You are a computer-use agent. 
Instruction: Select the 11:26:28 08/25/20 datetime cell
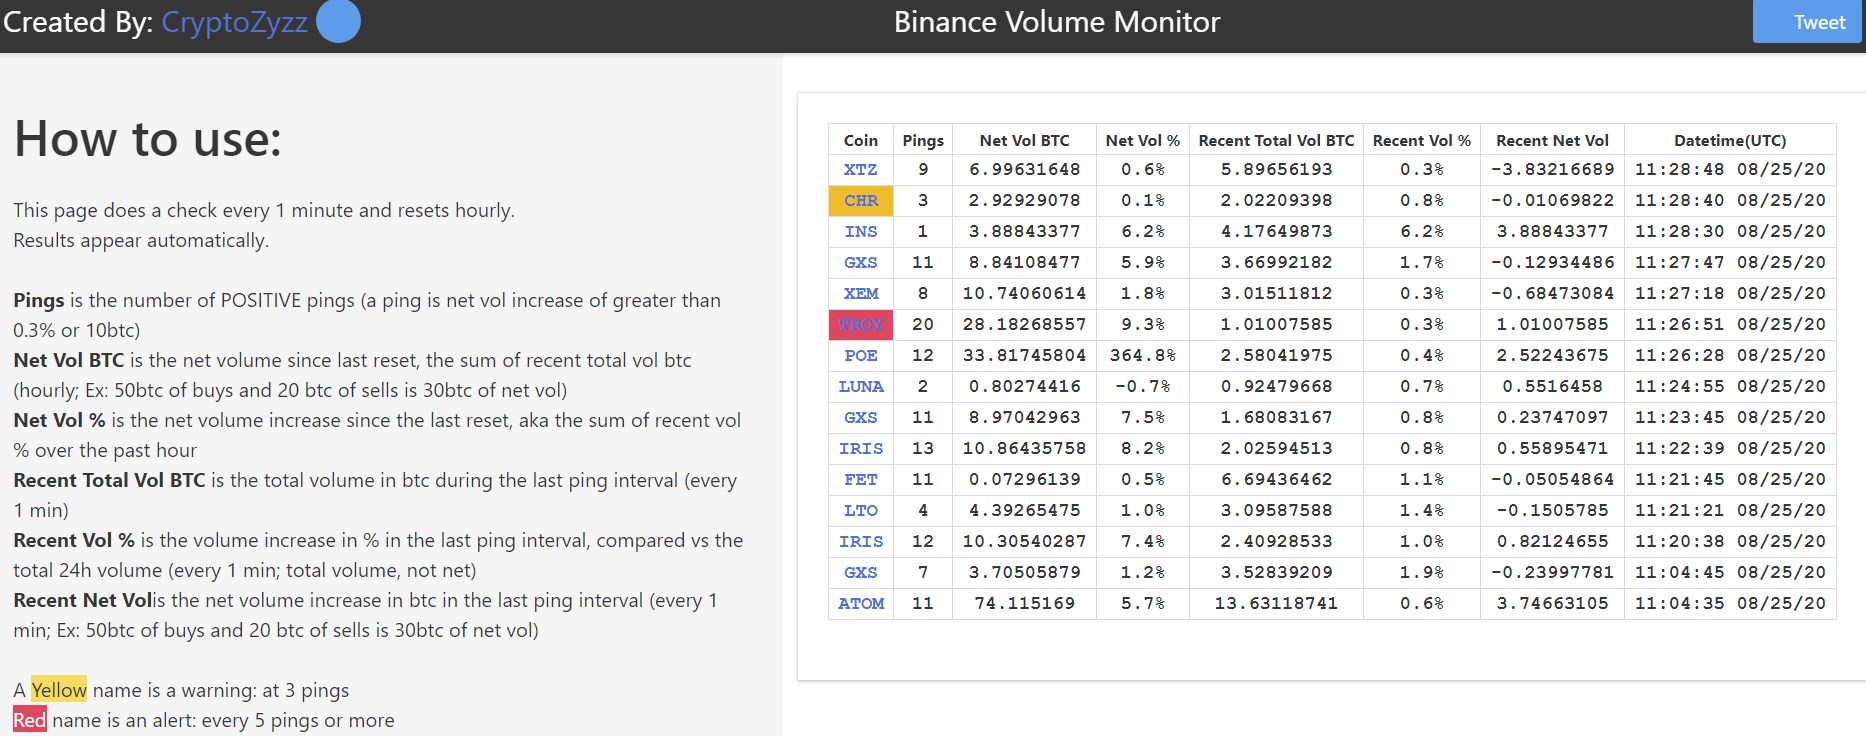[x=1730, y=356]
